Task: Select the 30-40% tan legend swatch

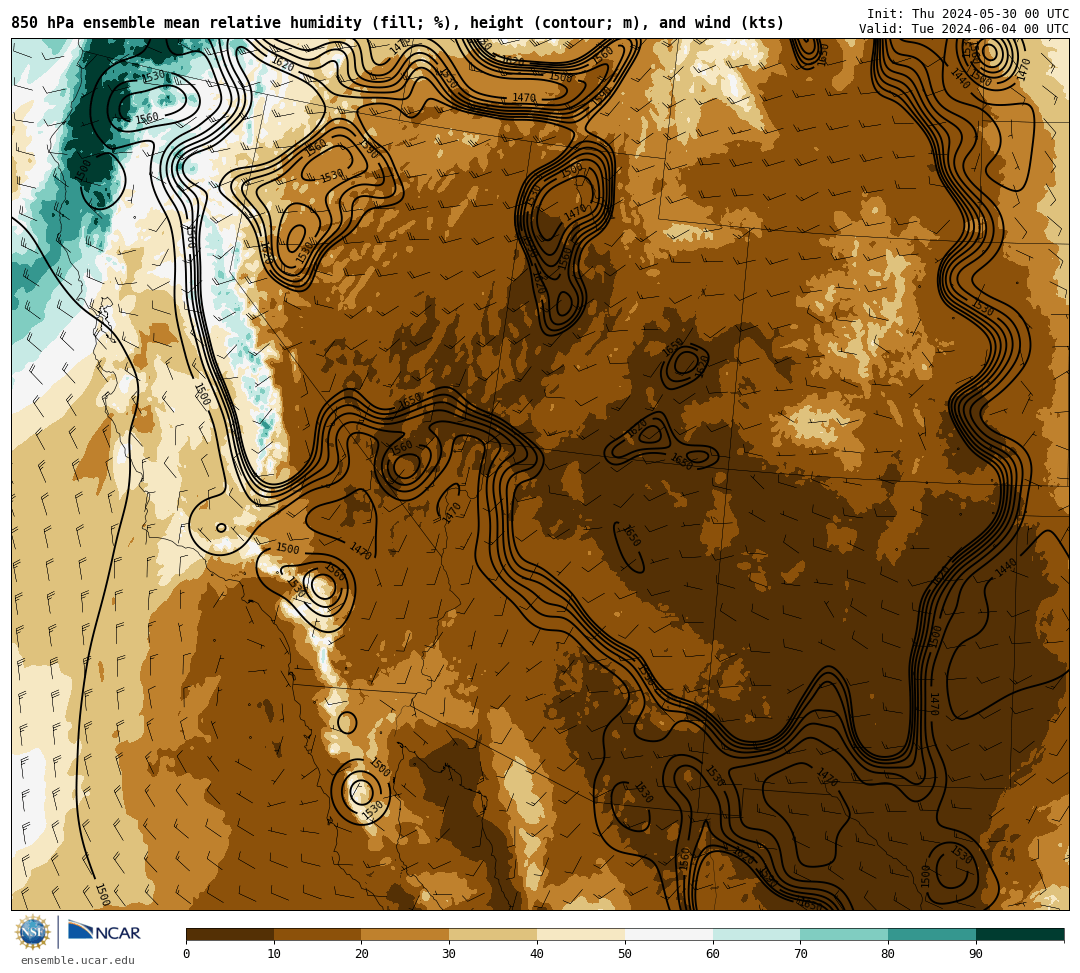Action: (x=493, y=934)
